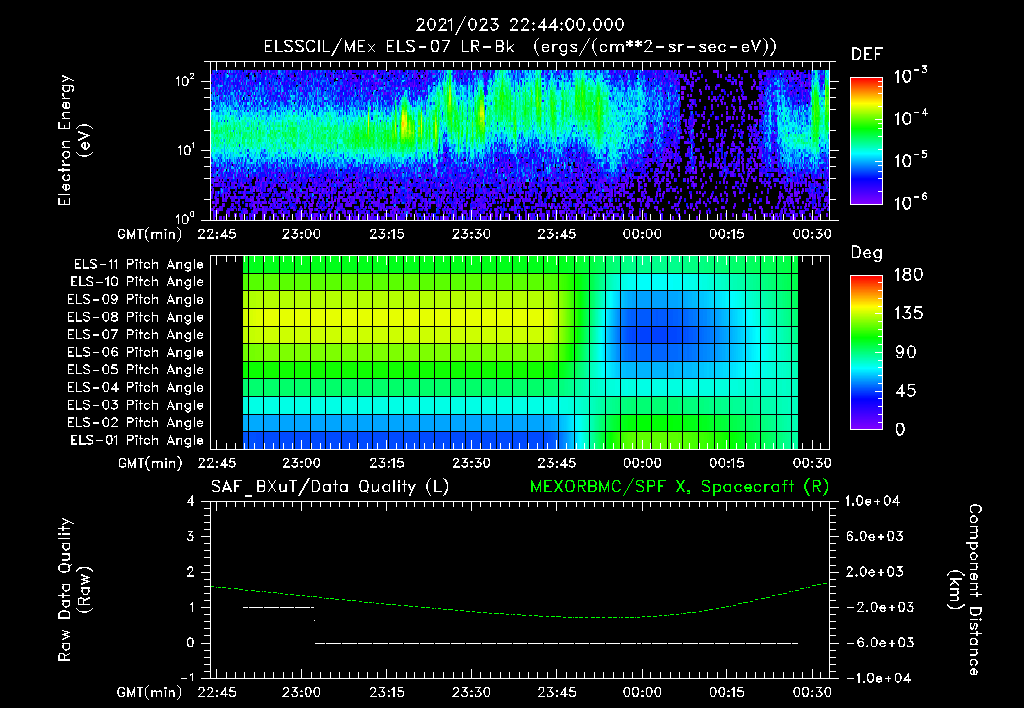The width and height of the screenshot is (1024, 708).
Task: Click the 1.0e+04 tick on distance axis
Action: (x=872, y=501)
